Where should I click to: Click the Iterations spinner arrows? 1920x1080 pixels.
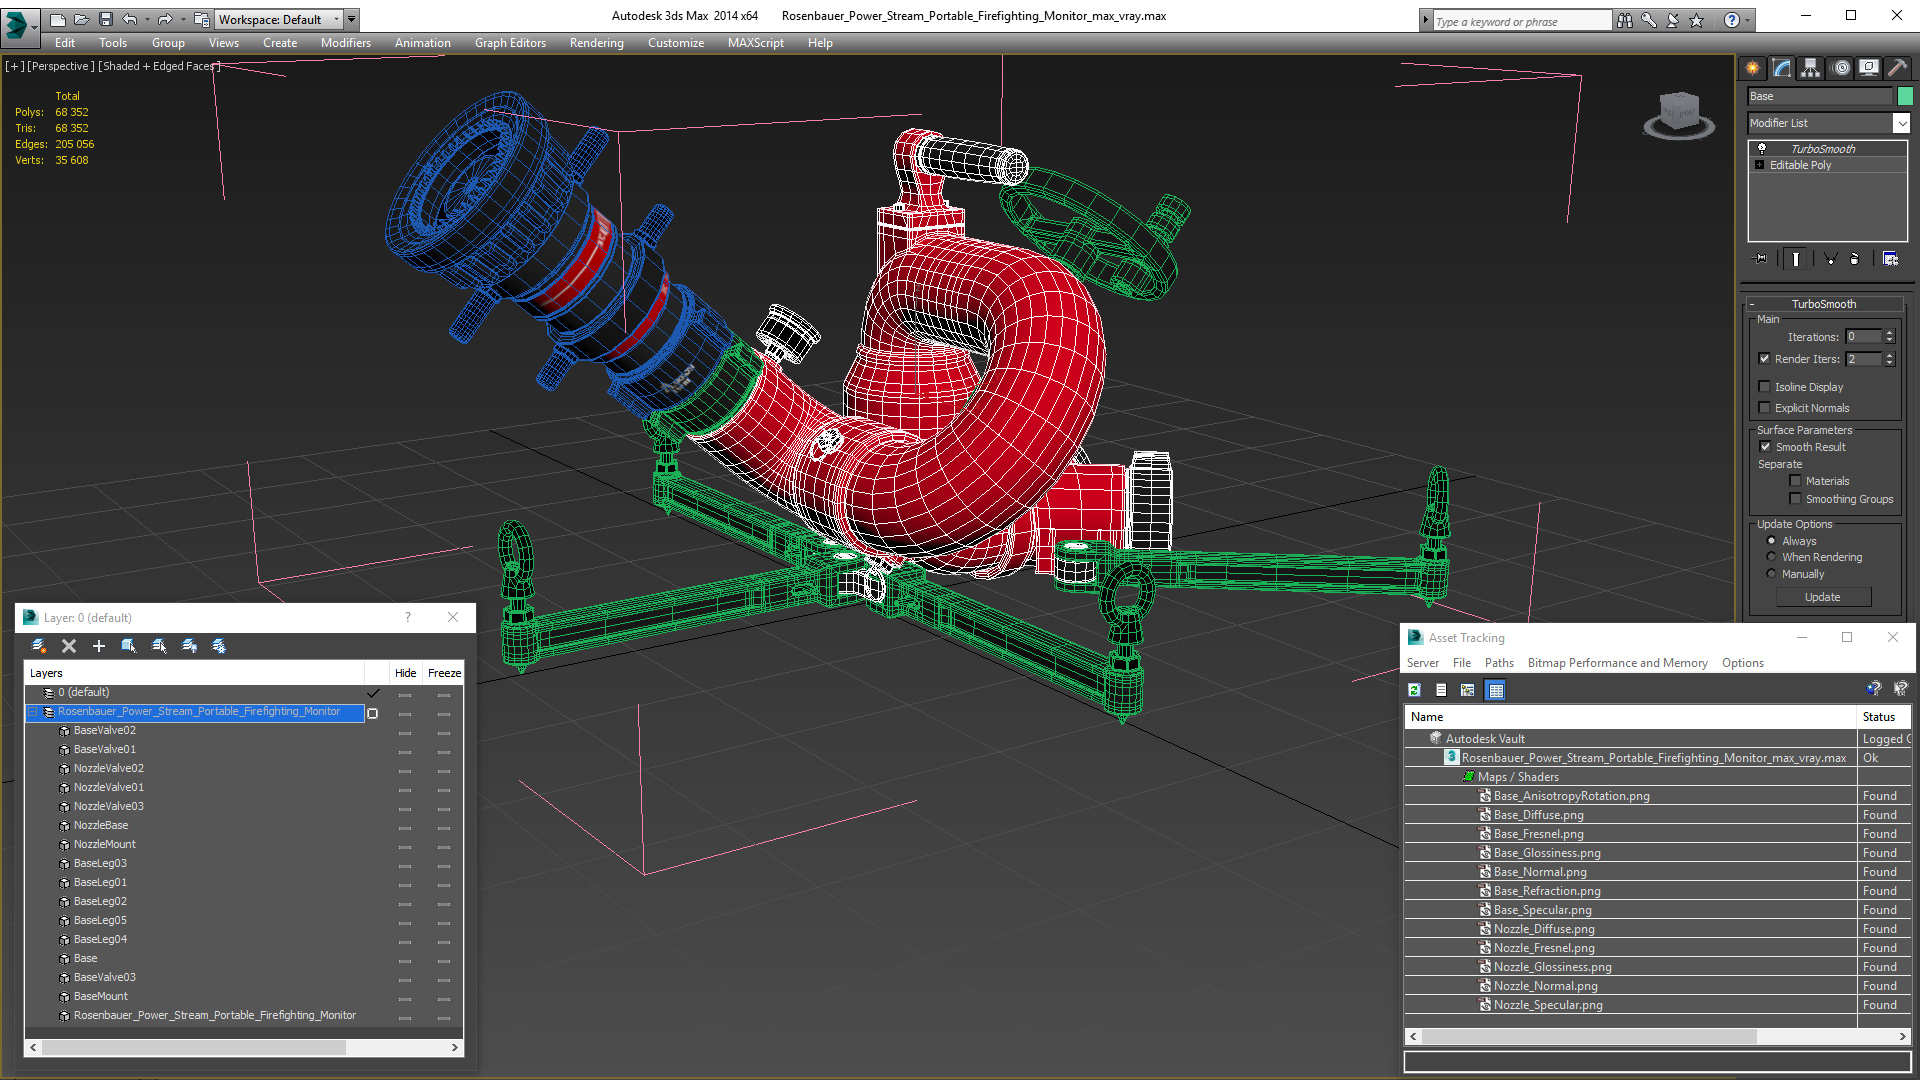[1889, 337]
